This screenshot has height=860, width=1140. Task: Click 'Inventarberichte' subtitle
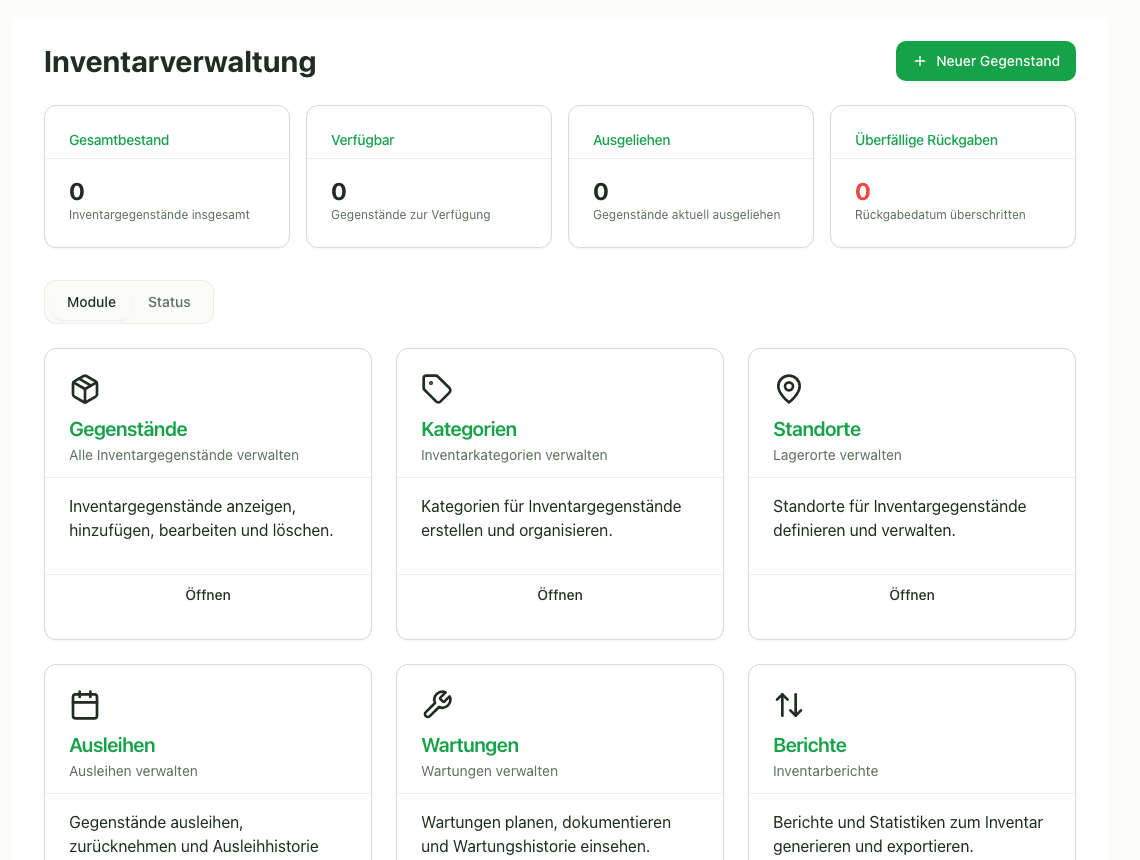coord(825,771)
